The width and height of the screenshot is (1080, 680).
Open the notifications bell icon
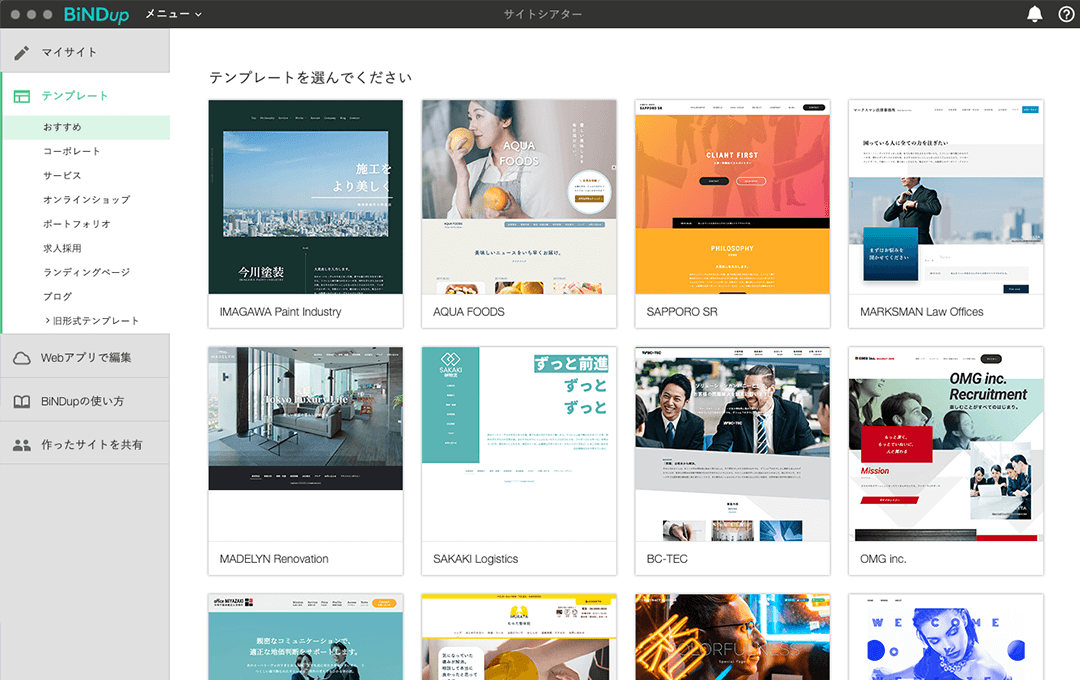point(1035,14)
